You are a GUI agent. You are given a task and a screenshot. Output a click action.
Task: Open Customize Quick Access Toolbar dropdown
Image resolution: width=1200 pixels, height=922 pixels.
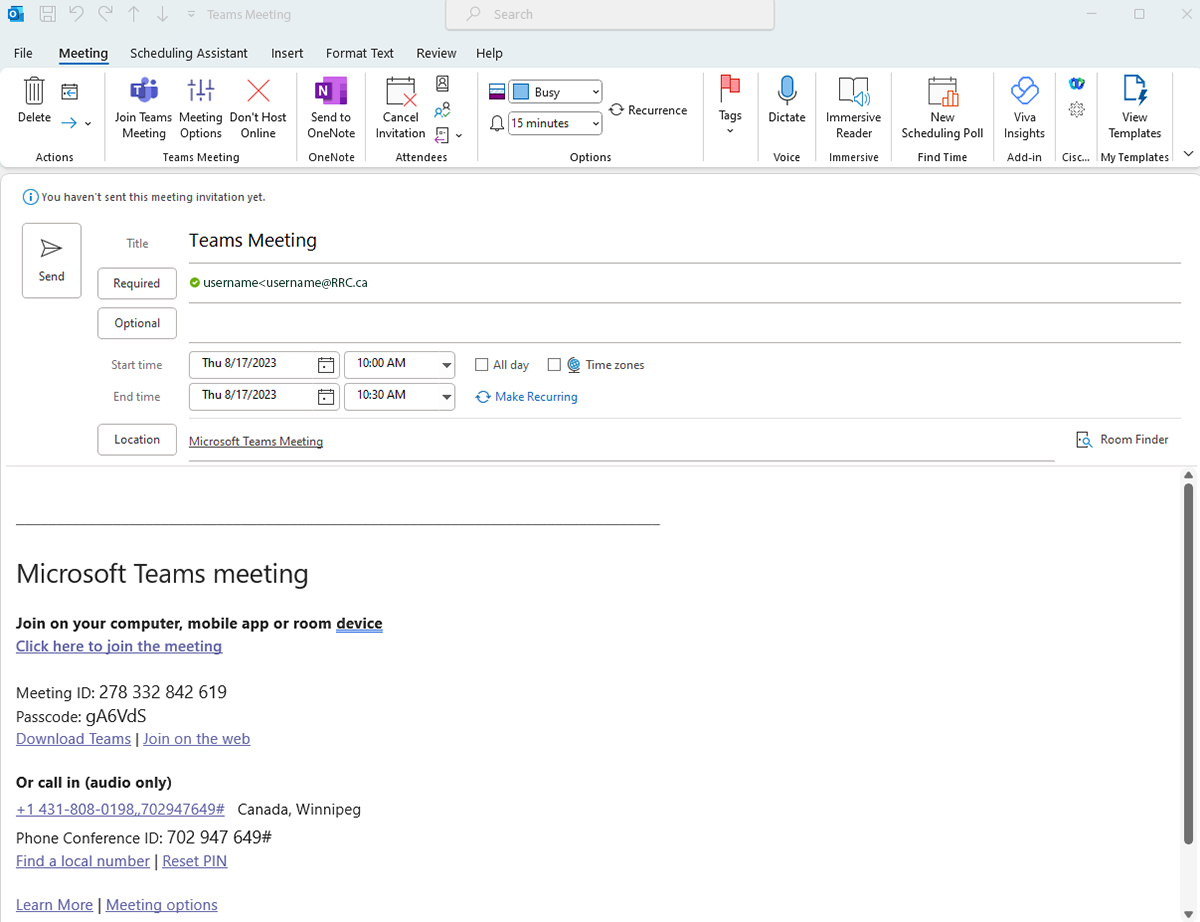(x=191, y=15)
